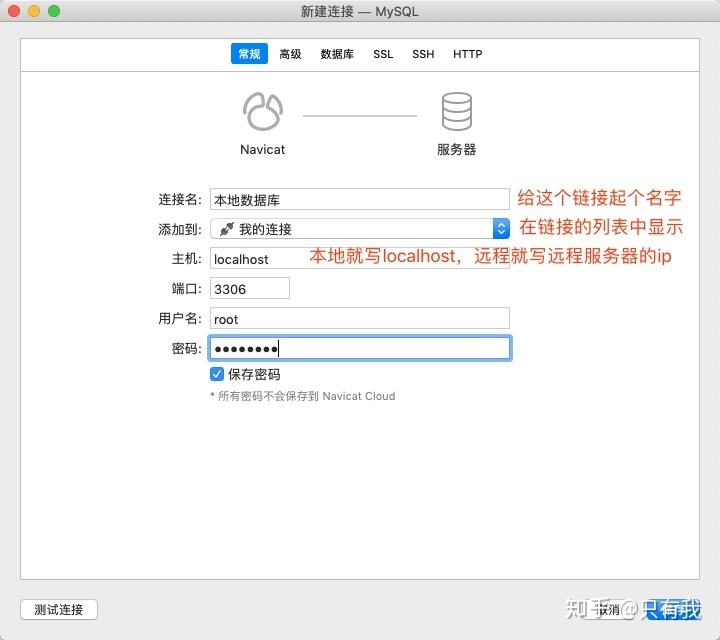Open the 添加到 我的连接 dropdown

[x=360, y=229]
